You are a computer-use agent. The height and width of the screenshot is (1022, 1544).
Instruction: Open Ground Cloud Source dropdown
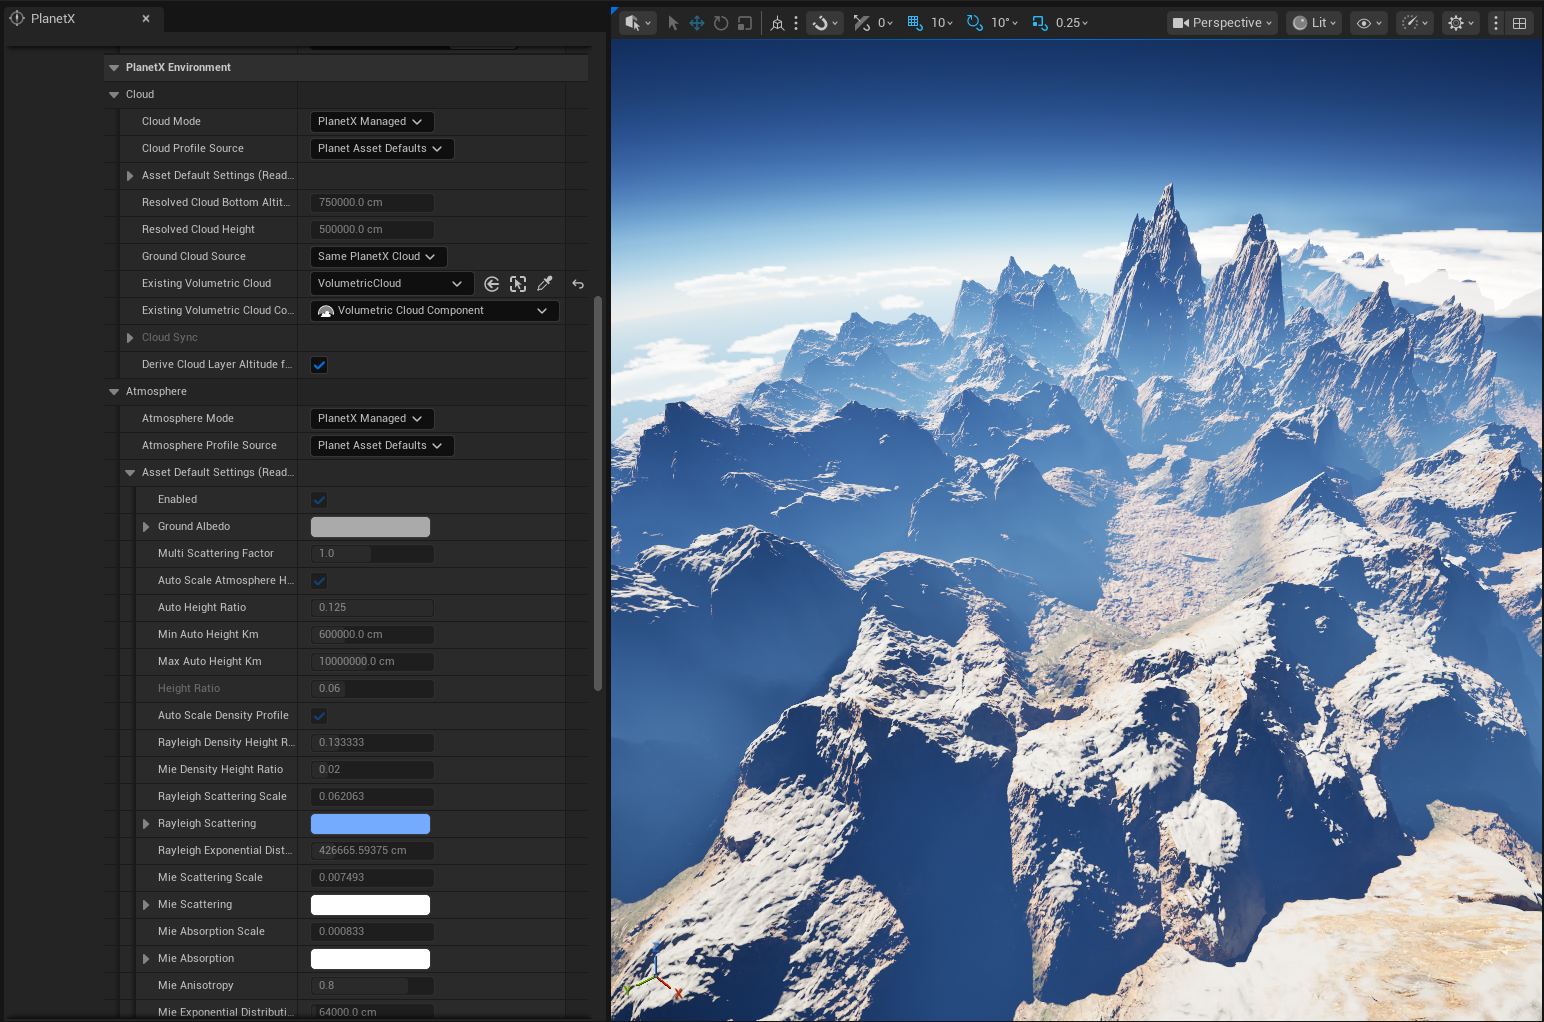click(378, 257)
